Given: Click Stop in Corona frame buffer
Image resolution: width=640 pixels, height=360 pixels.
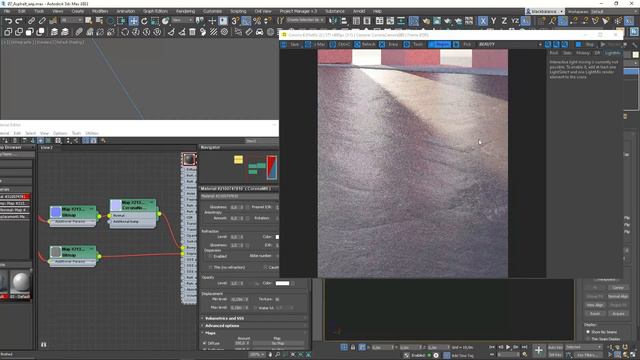Looking at the screenshot, I should [585, 44].
